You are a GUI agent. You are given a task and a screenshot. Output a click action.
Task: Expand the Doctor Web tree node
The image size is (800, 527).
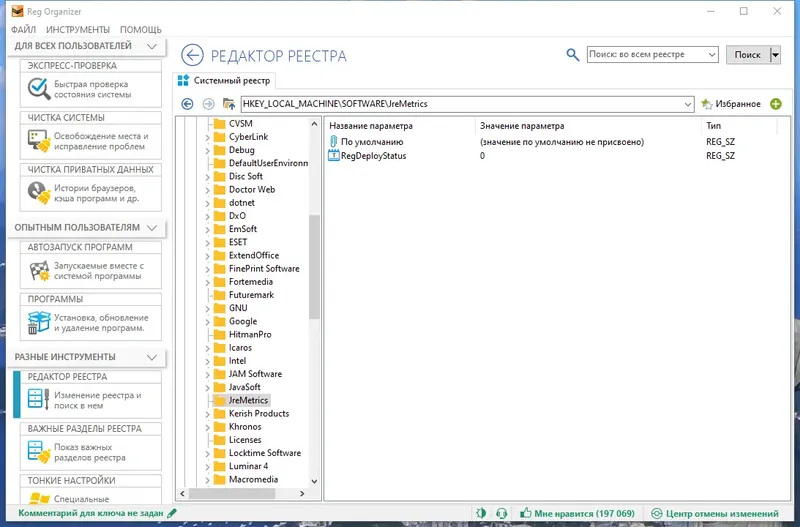tap(207, 190)
